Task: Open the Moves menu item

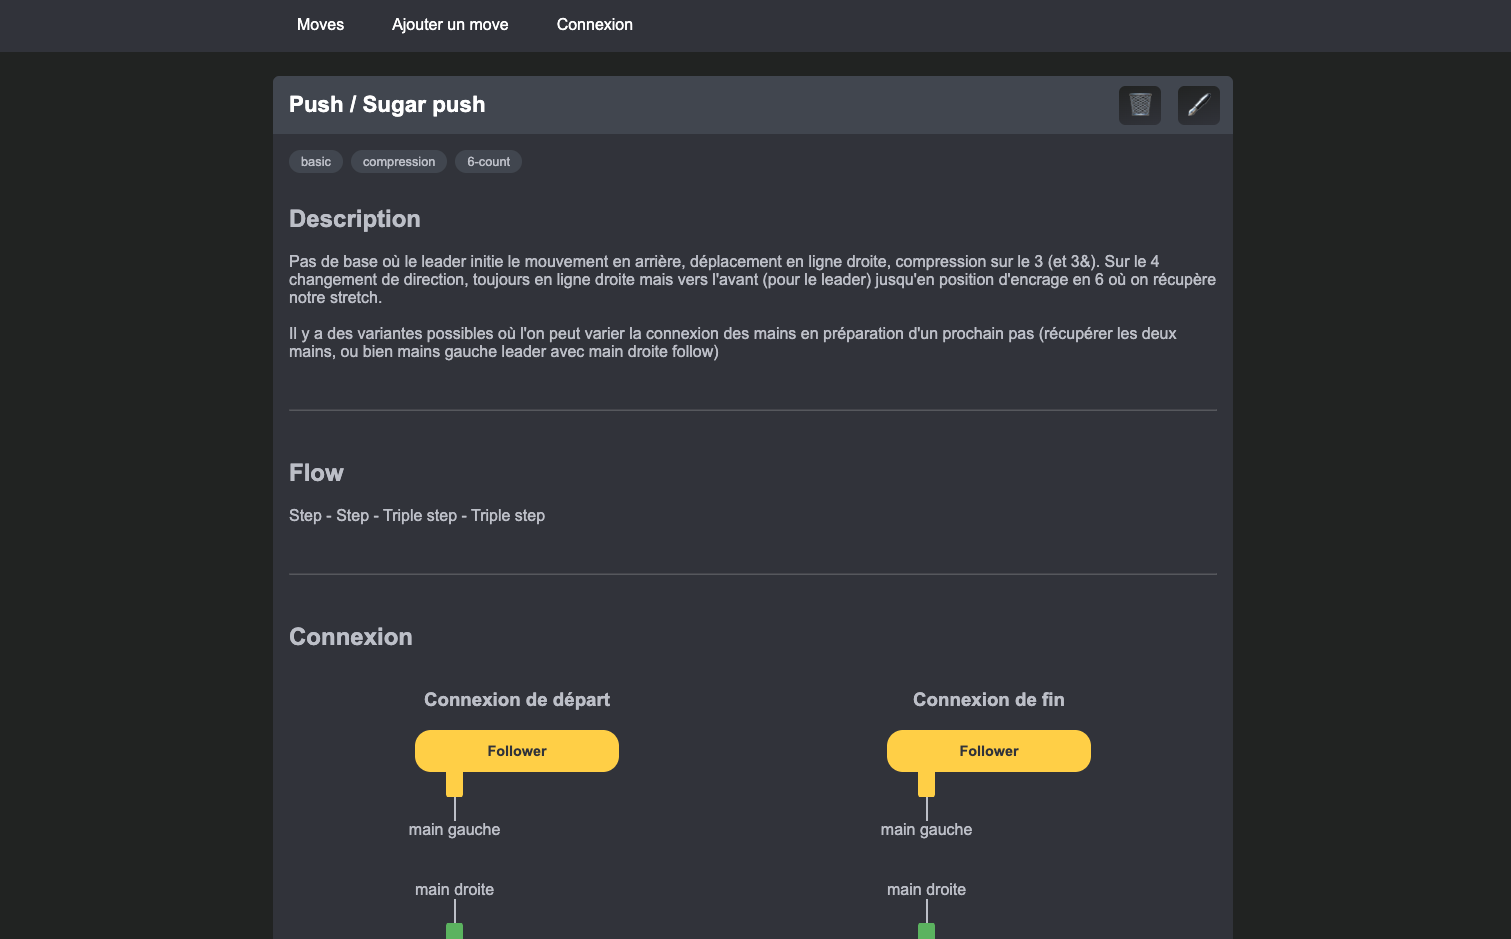Action: click(320, 25)
